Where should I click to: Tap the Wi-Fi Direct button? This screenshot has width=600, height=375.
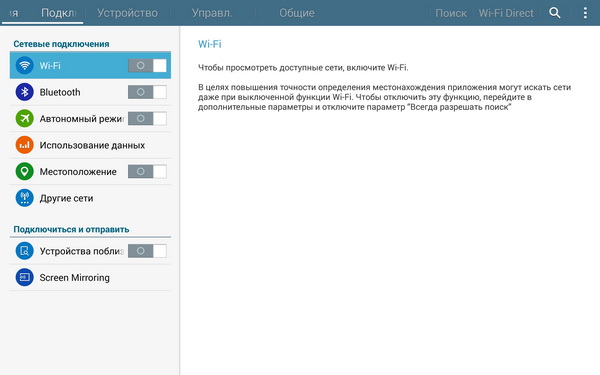click(x=506, y=13)
